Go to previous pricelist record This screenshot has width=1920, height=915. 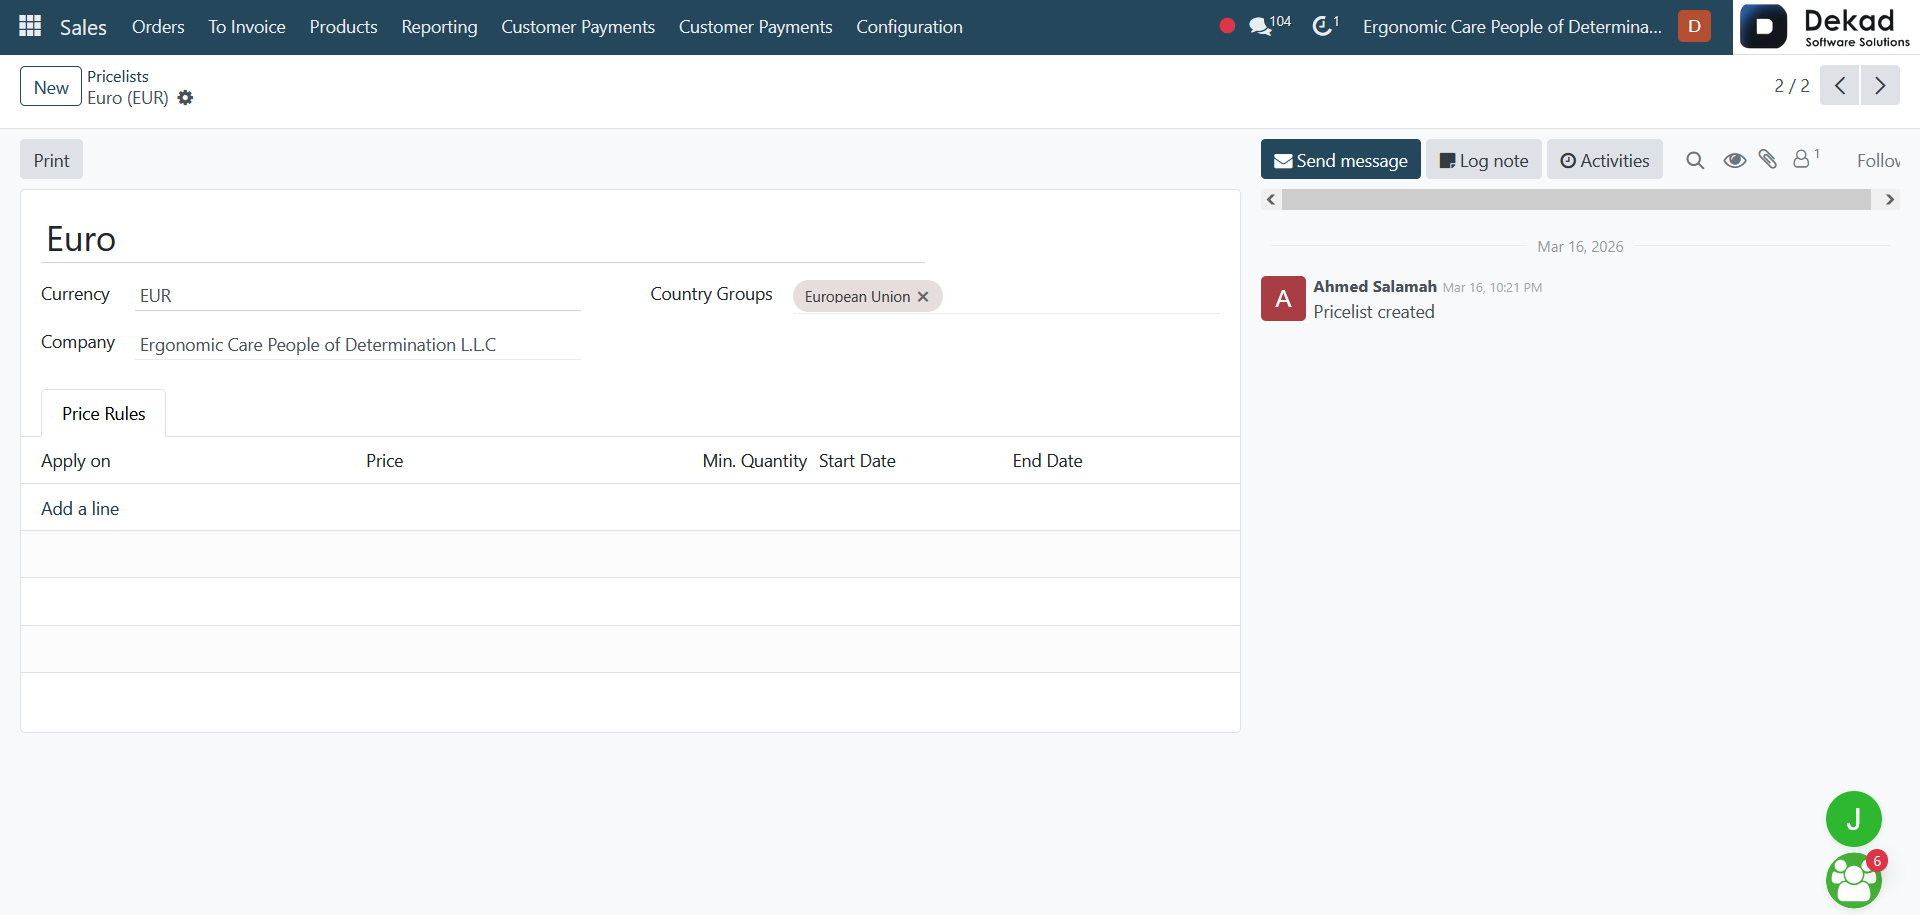[1839, 86]
